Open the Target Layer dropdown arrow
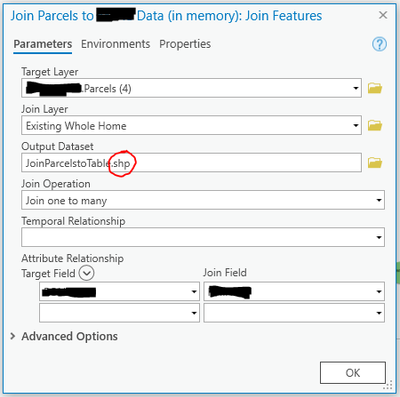The width and height of the screenshot is (400, 397). click(356, 88)
